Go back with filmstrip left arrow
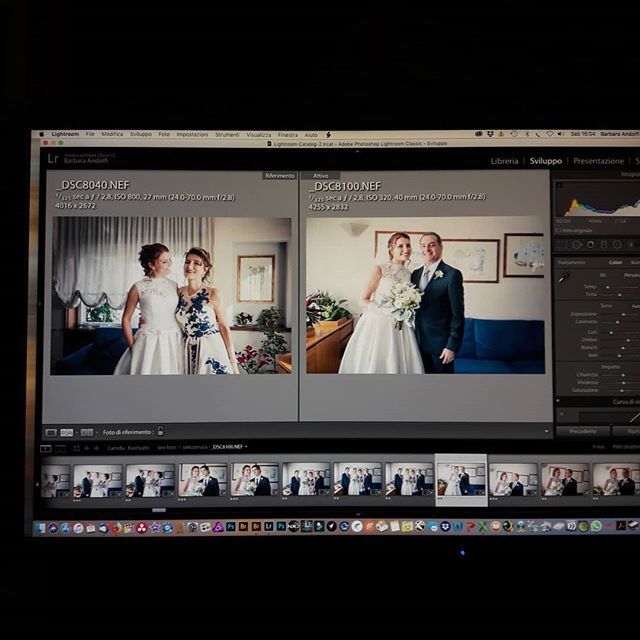This screenshot has height=640, width=640. point(87,448)
